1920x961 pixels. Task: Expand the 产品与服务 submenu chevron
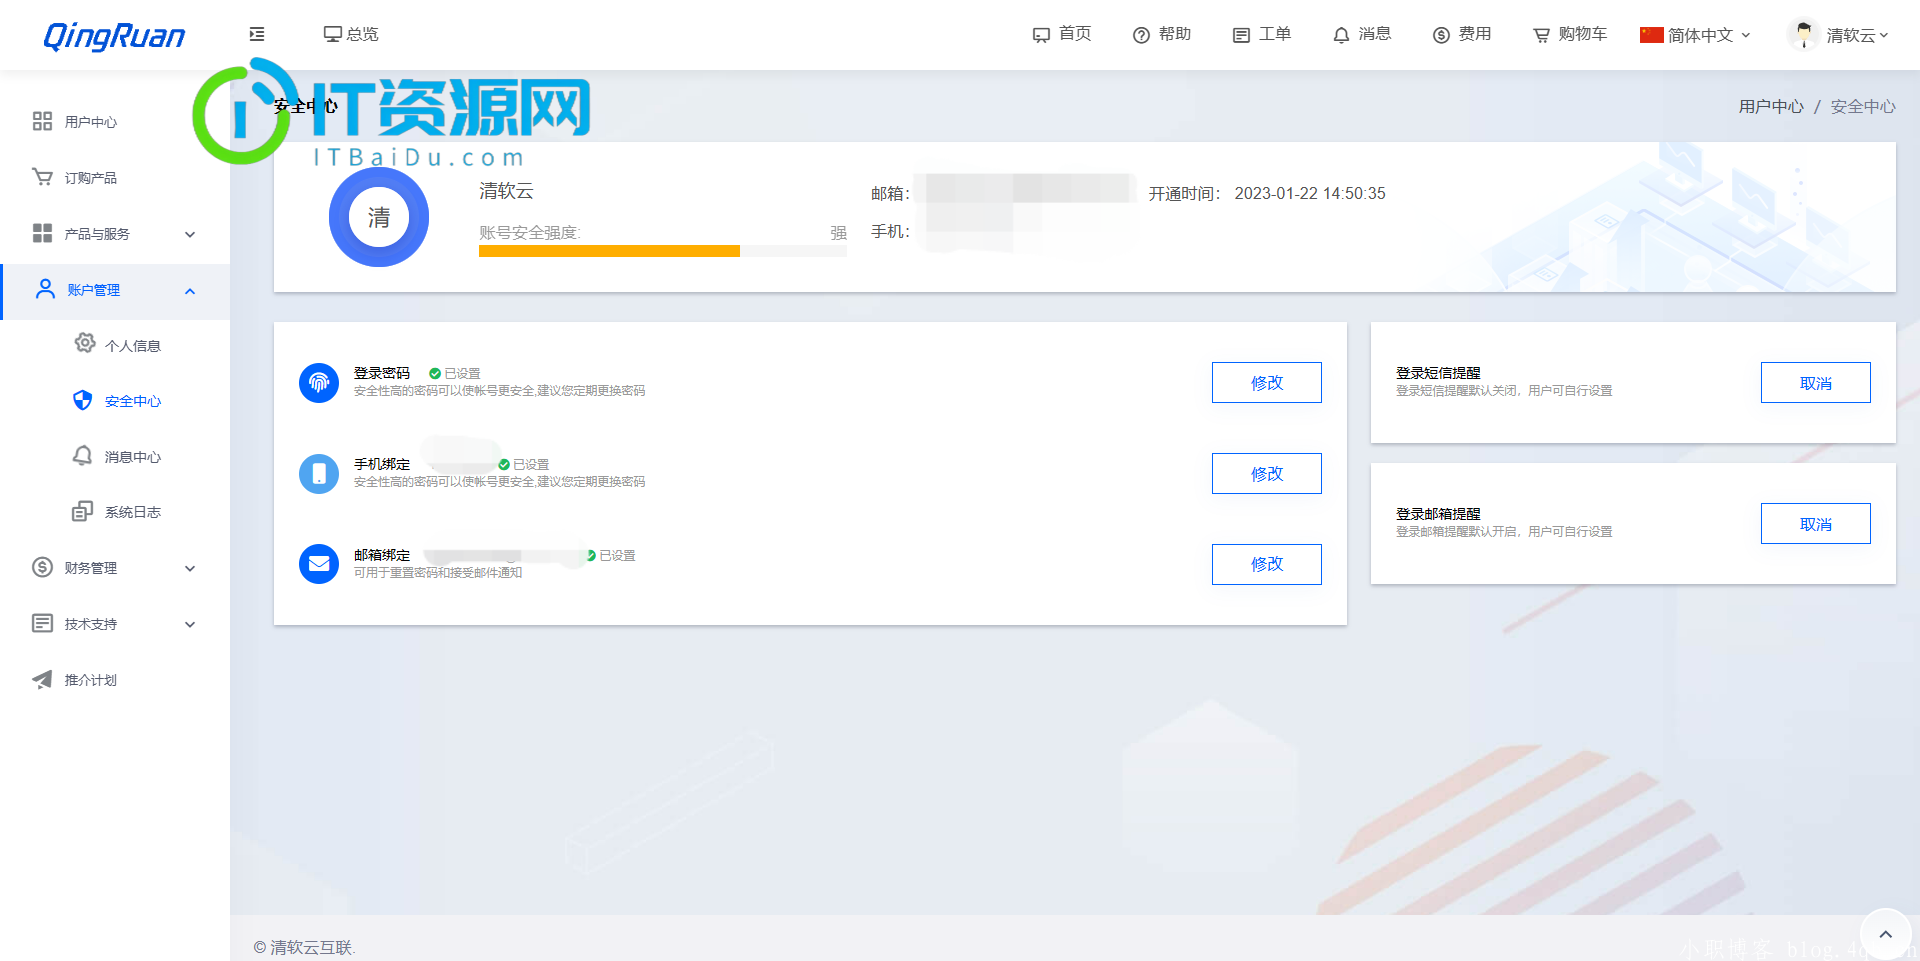tap(190, 234)
